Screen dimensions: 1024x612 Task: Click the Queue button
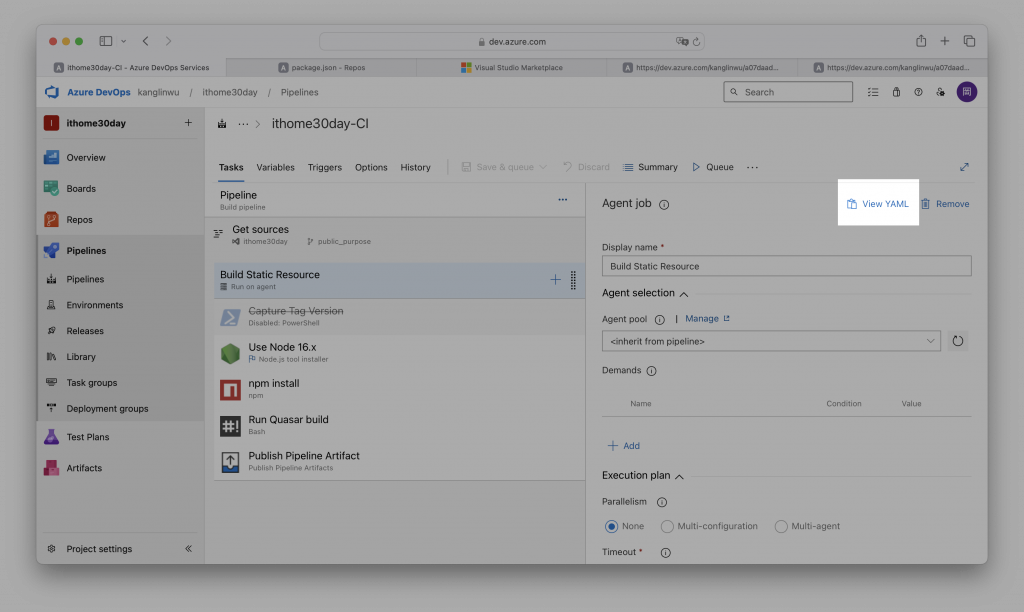[712, 167]
